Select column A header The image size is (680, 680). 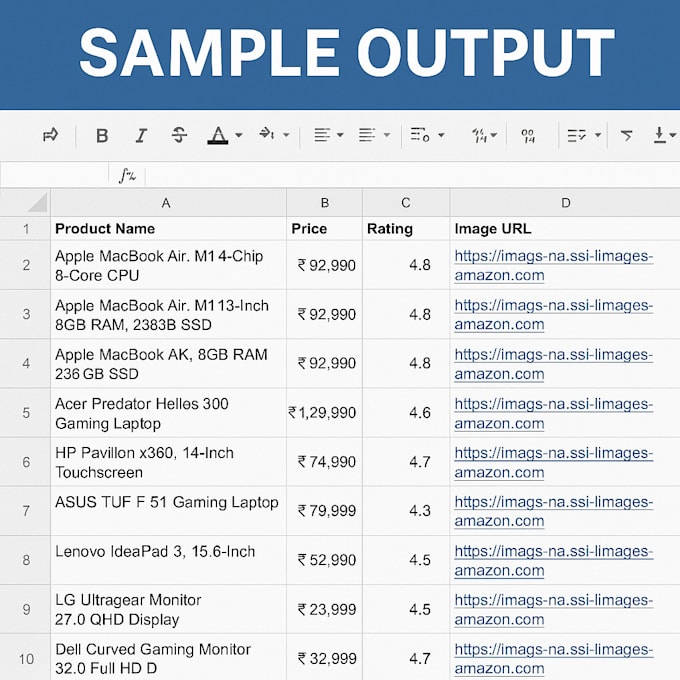pyautogui.click(x=168, y=203)
